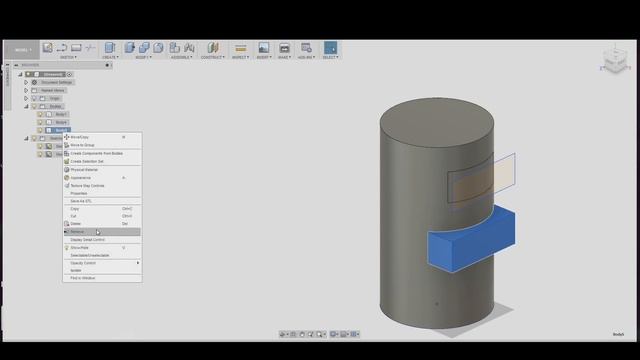The width and height of the screenshot is (640, 360).
Task: Click the Create Sketch icon in the toolbar
Action: click(x=47, y=48)
